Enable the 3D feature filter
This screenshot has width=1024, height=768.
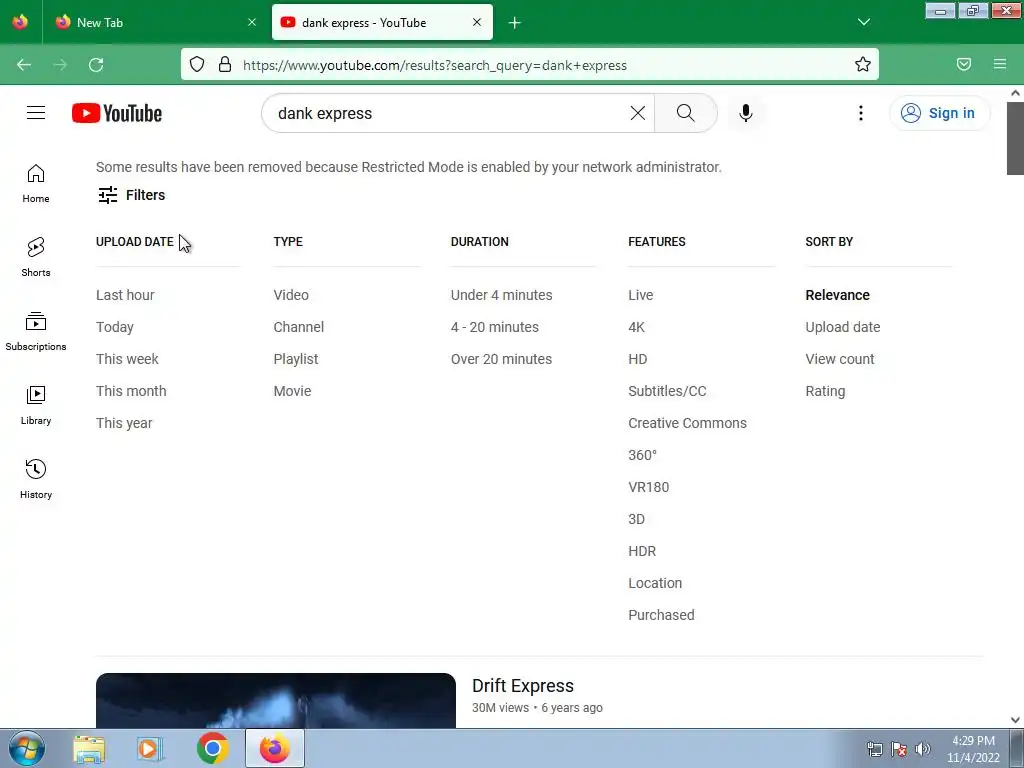637,519
